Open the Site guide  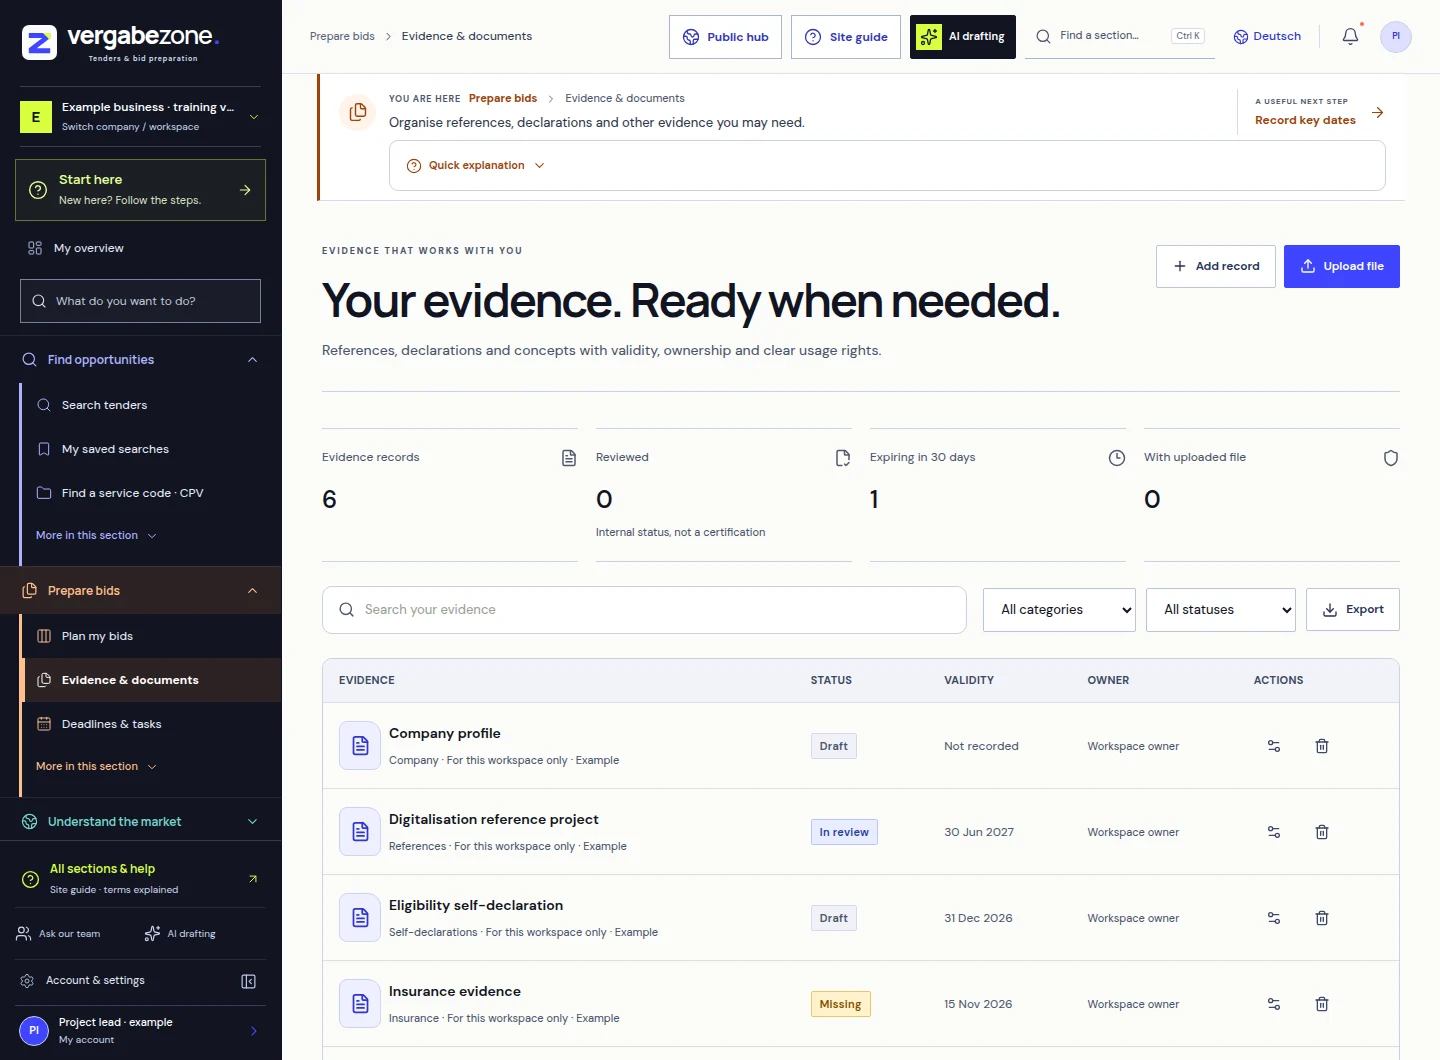coord(846,37)
